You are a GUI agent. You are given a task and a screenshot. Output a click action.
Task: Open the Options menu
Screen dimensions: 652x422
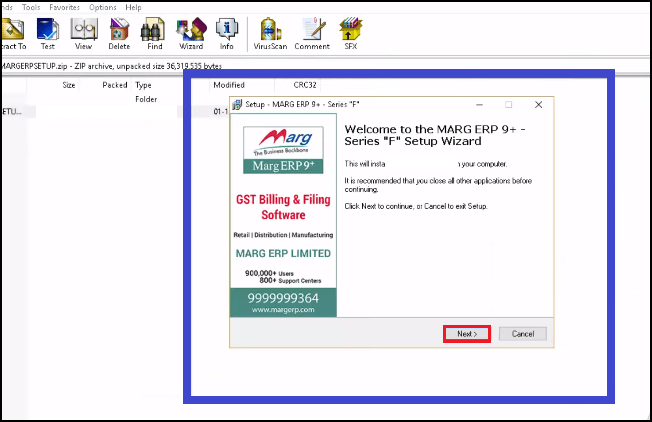(103, 7)
